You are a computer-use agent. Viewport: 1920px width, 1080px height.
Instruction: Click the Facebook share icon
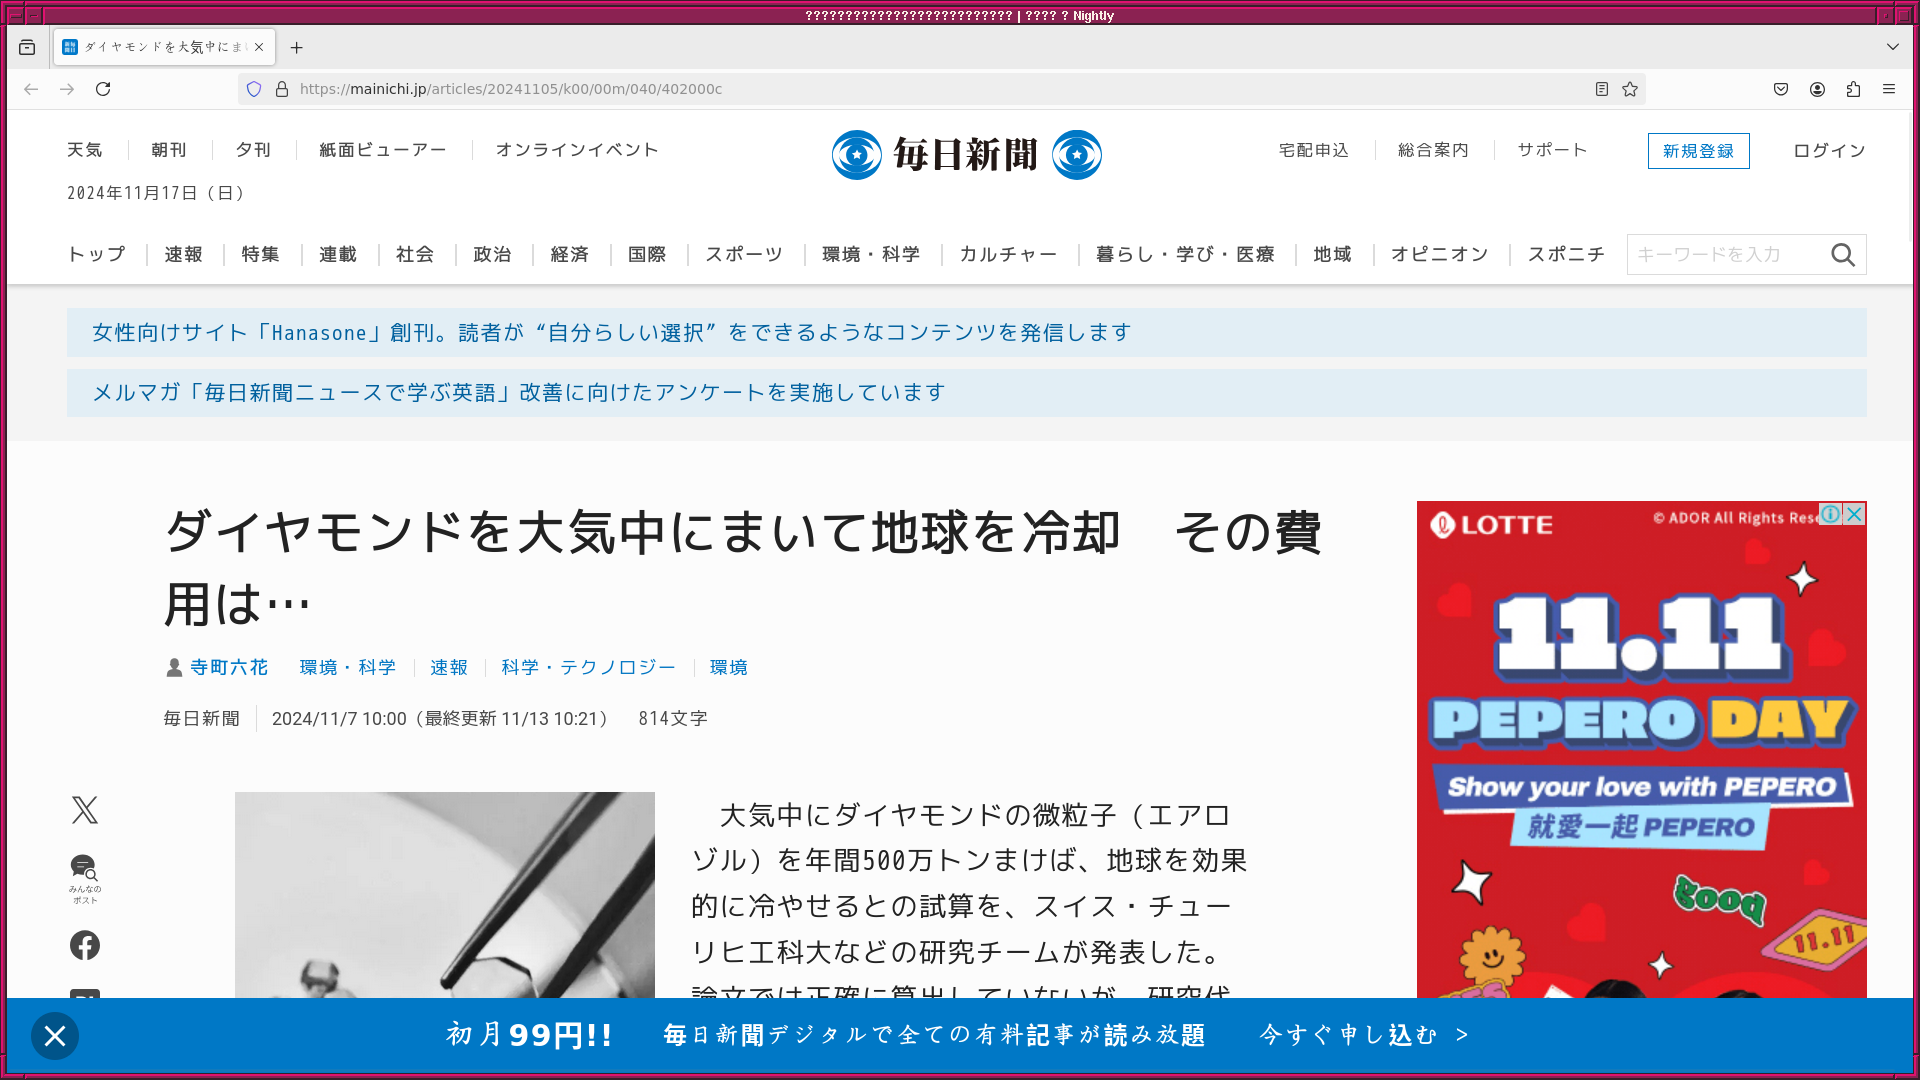pyautogui.click(x=85, y=945)
